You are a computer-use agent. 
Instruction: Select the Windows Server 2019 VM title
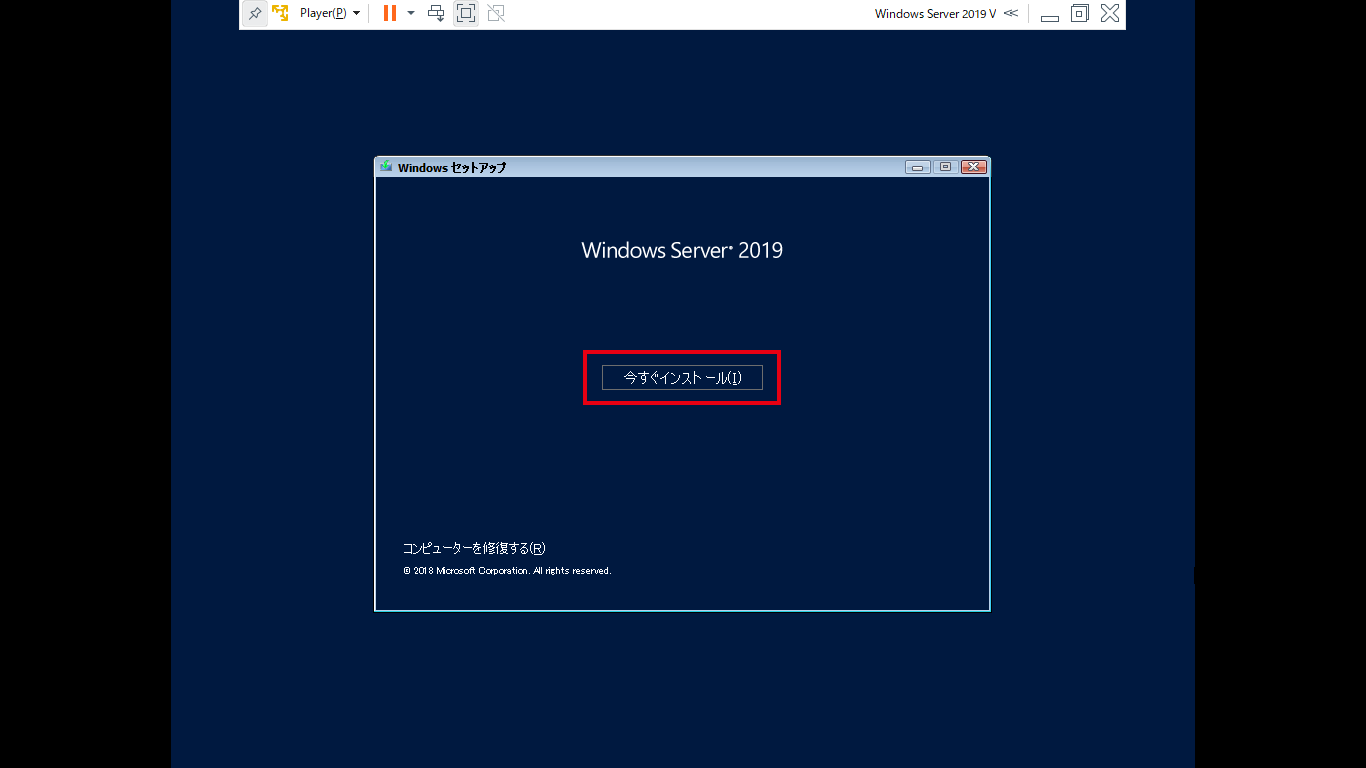[x=935, y=14]
